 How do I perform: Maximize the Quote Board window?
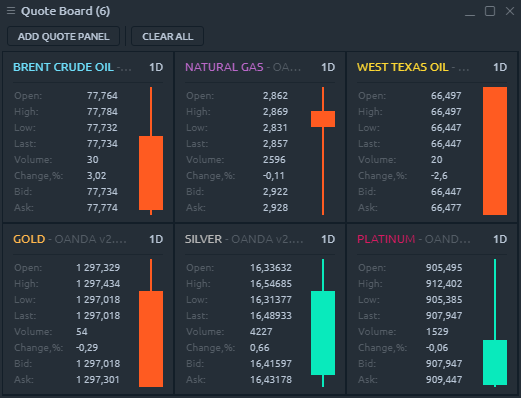(x=490, y=11)
